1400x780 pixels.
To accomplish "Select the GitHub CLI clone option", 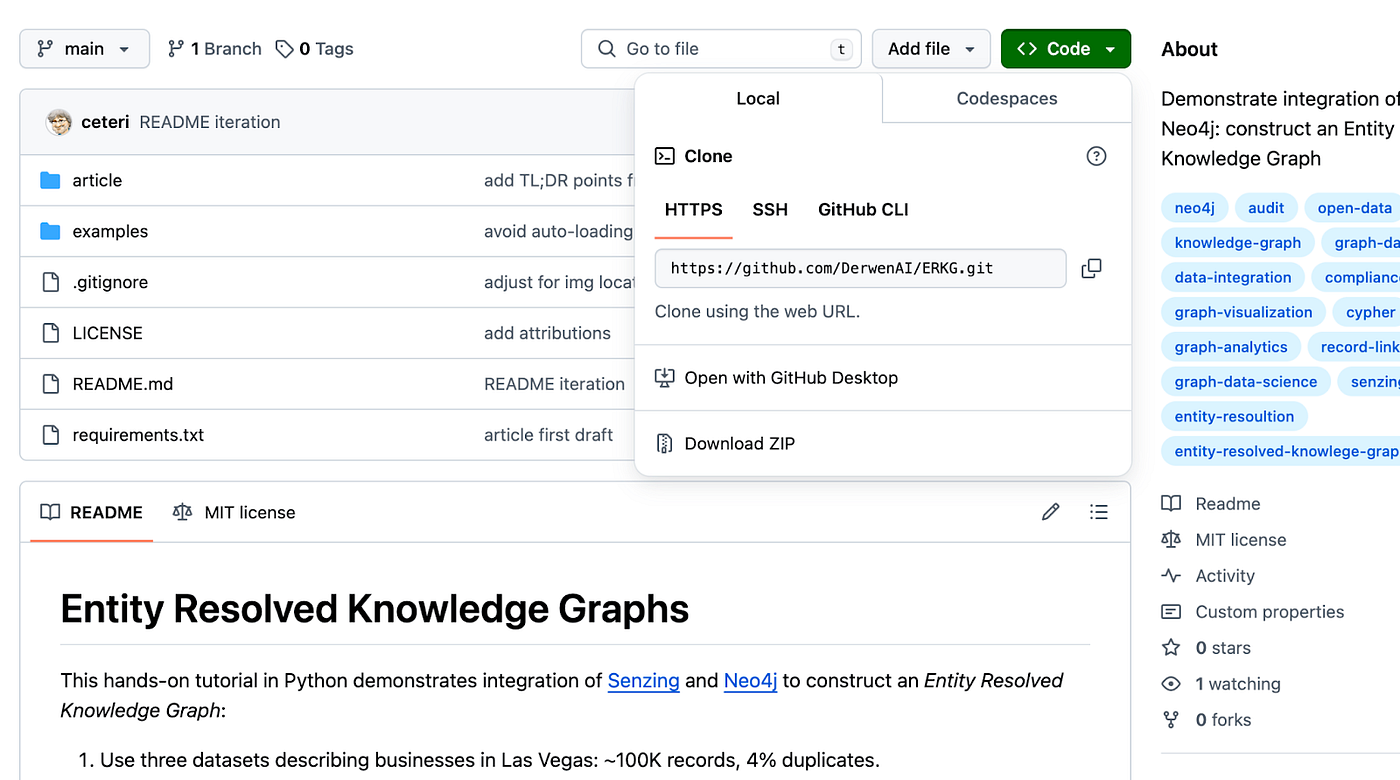I will tap(863, 210).
